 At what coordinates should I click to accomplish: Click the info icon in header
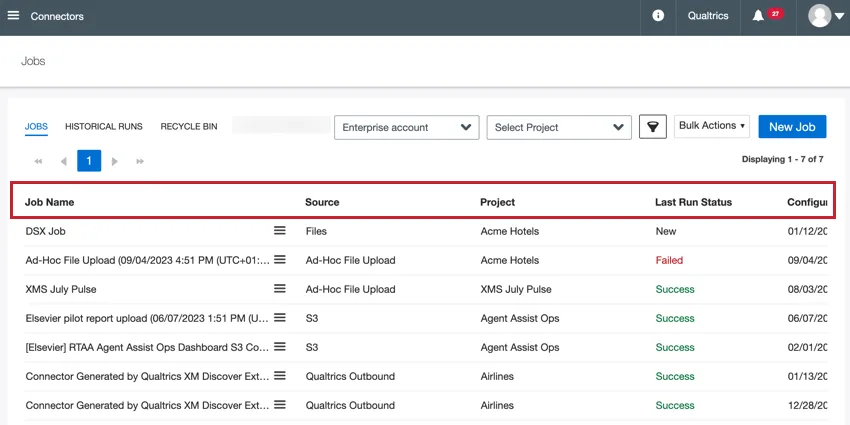658,16
